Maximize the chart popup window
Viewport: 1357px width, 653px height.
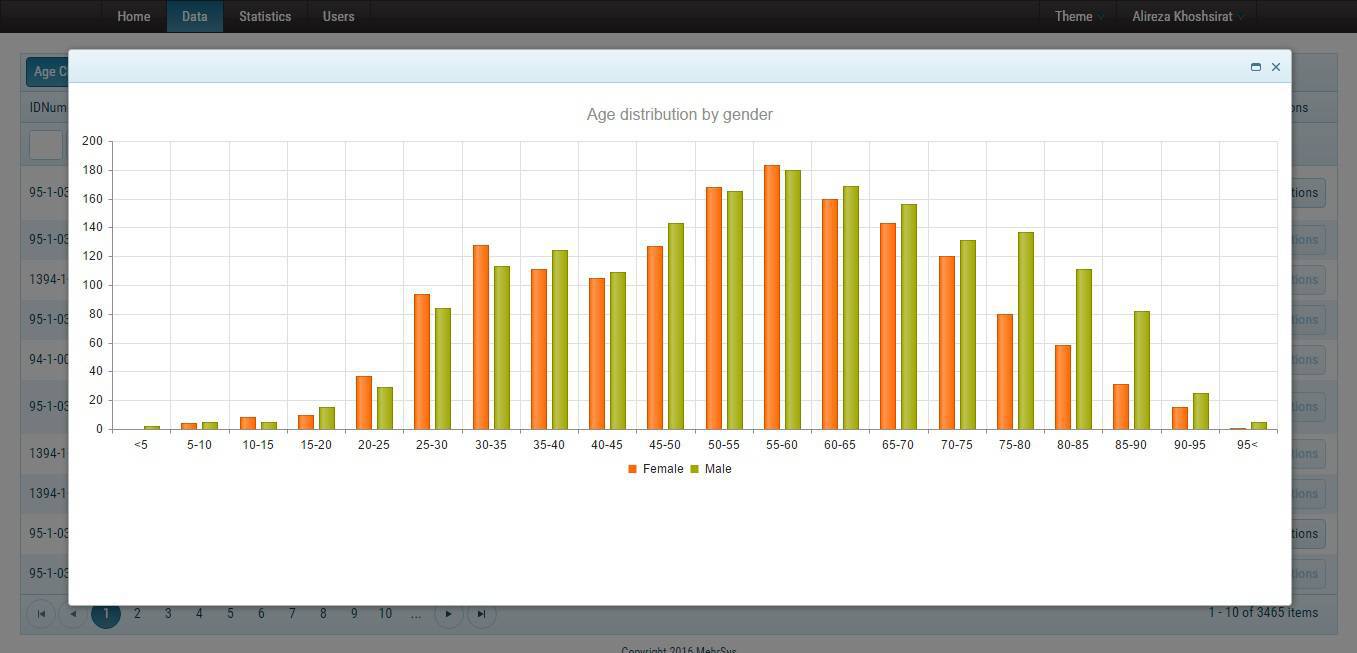tap(1256, 67)
